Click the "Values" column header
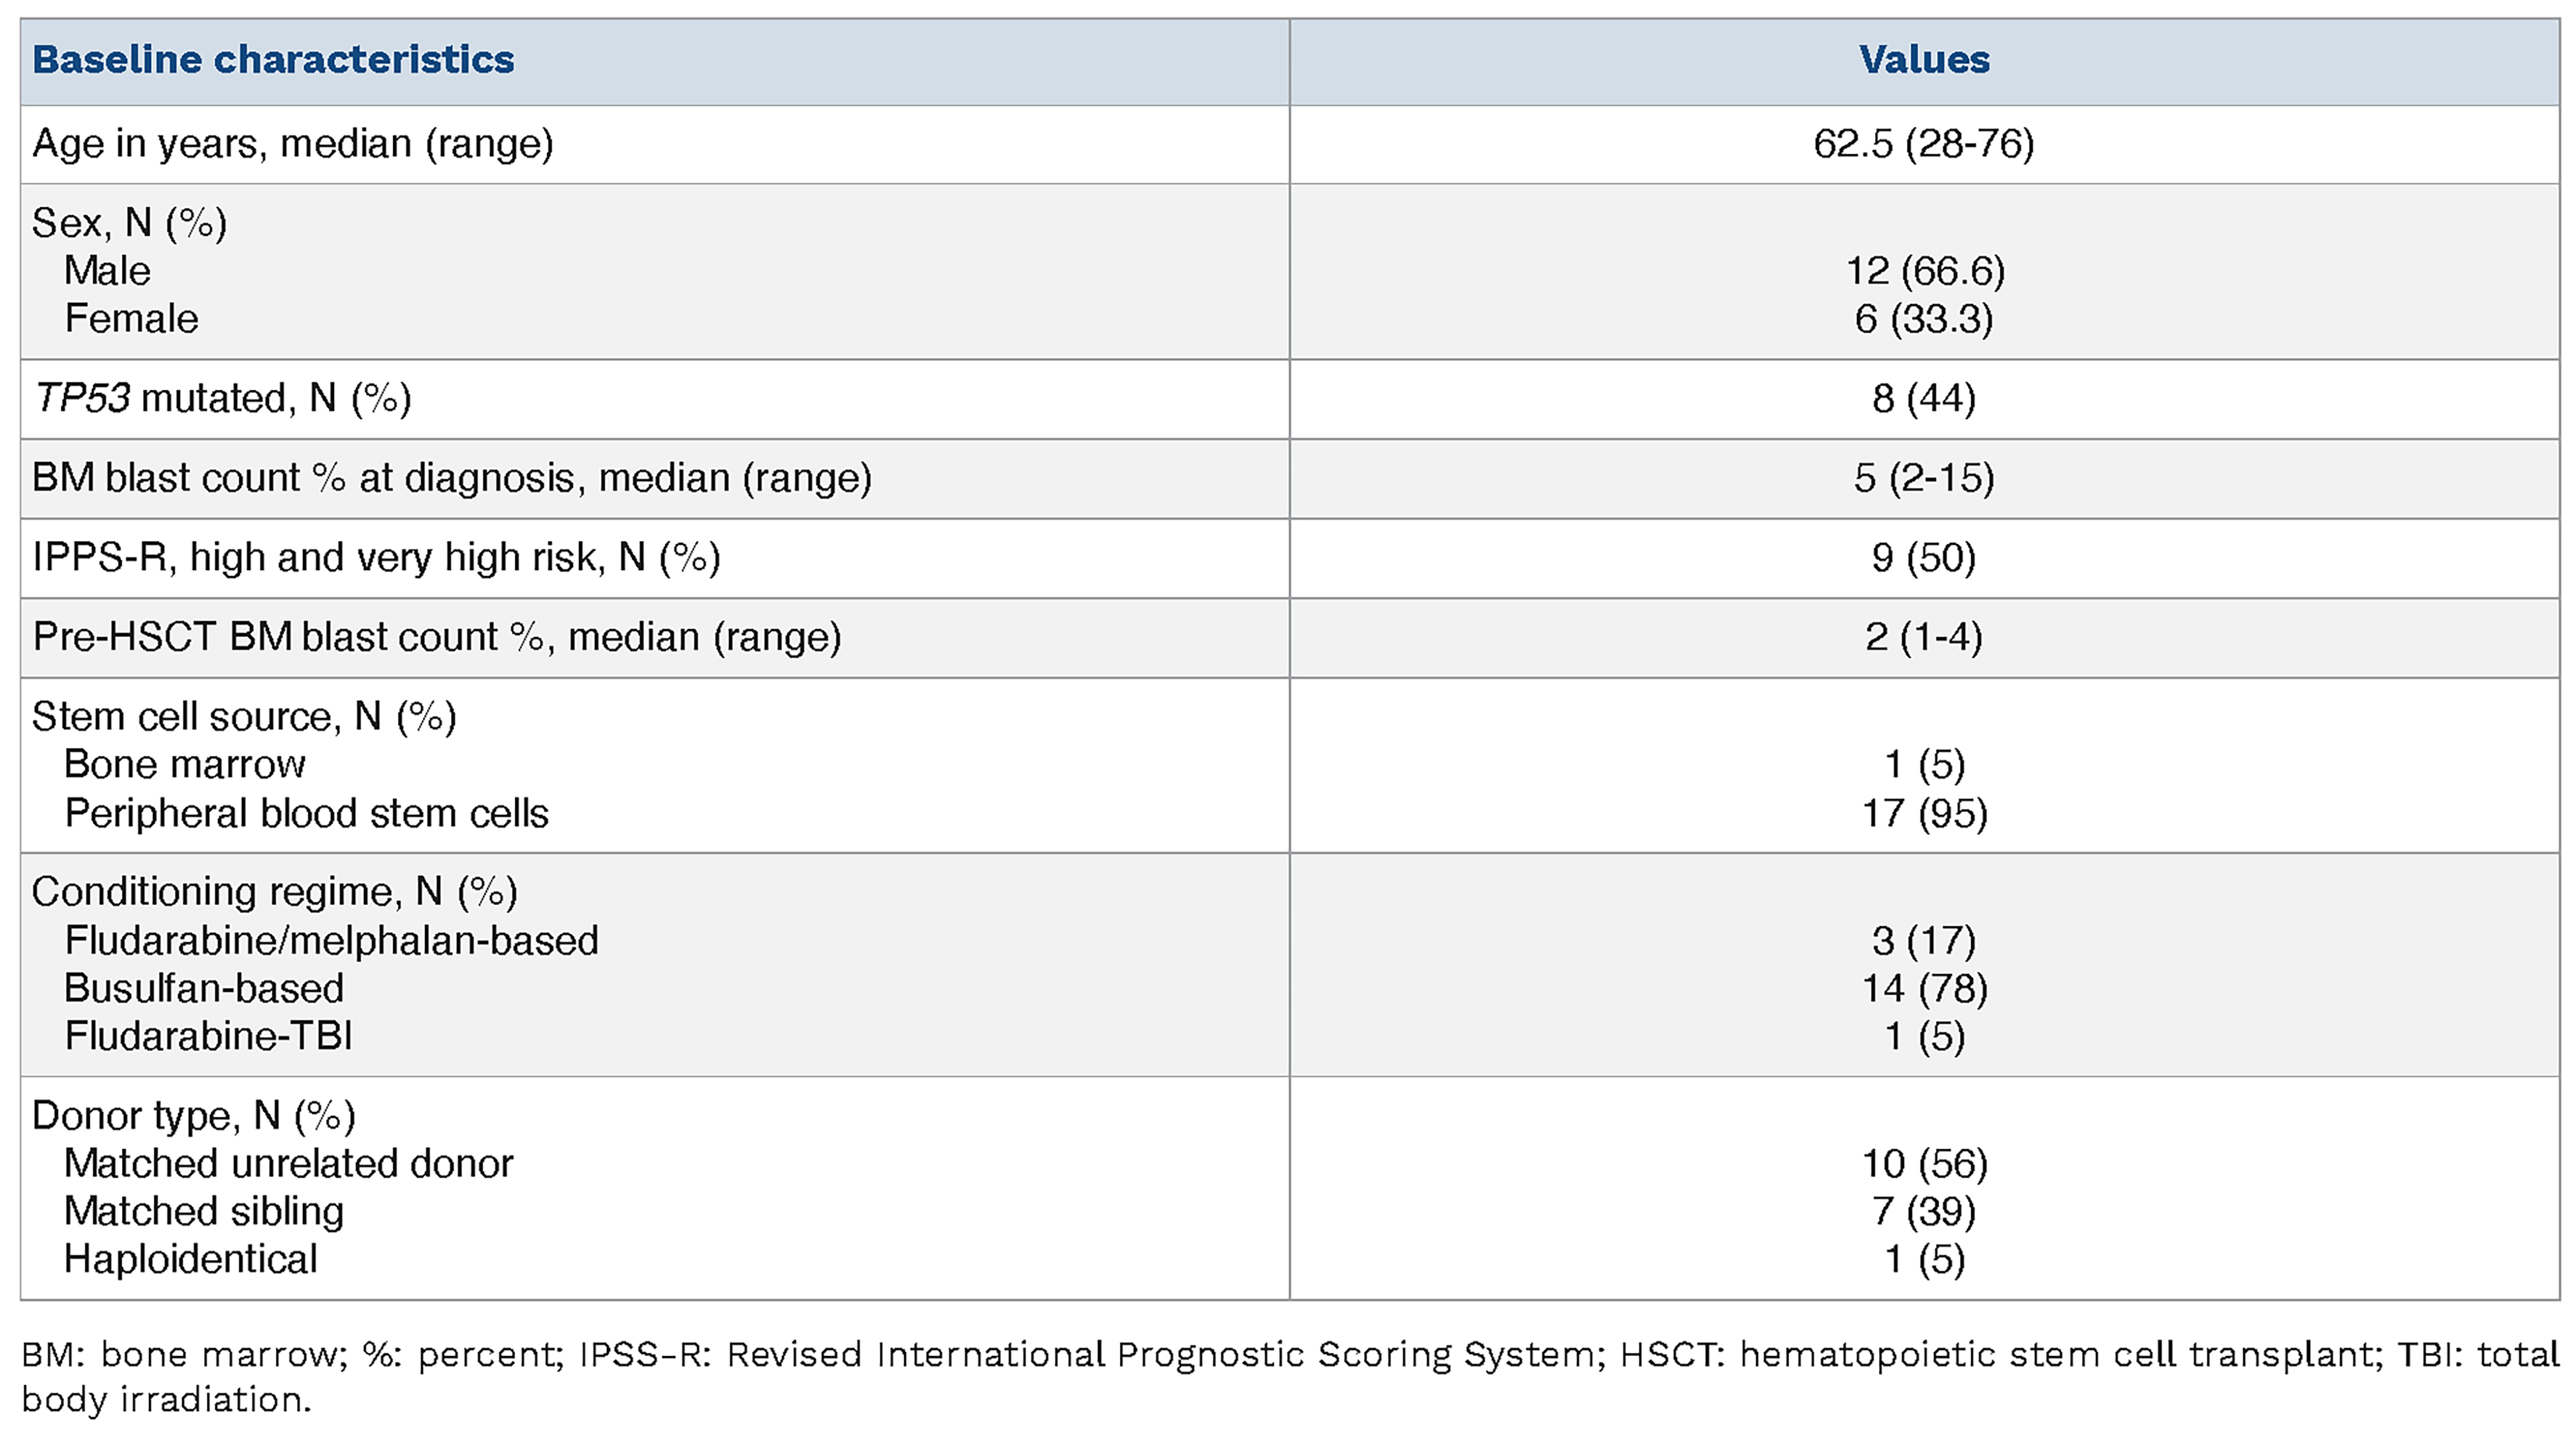2576x1446 pixels. pyautogui.click(x=1924, y=60)
